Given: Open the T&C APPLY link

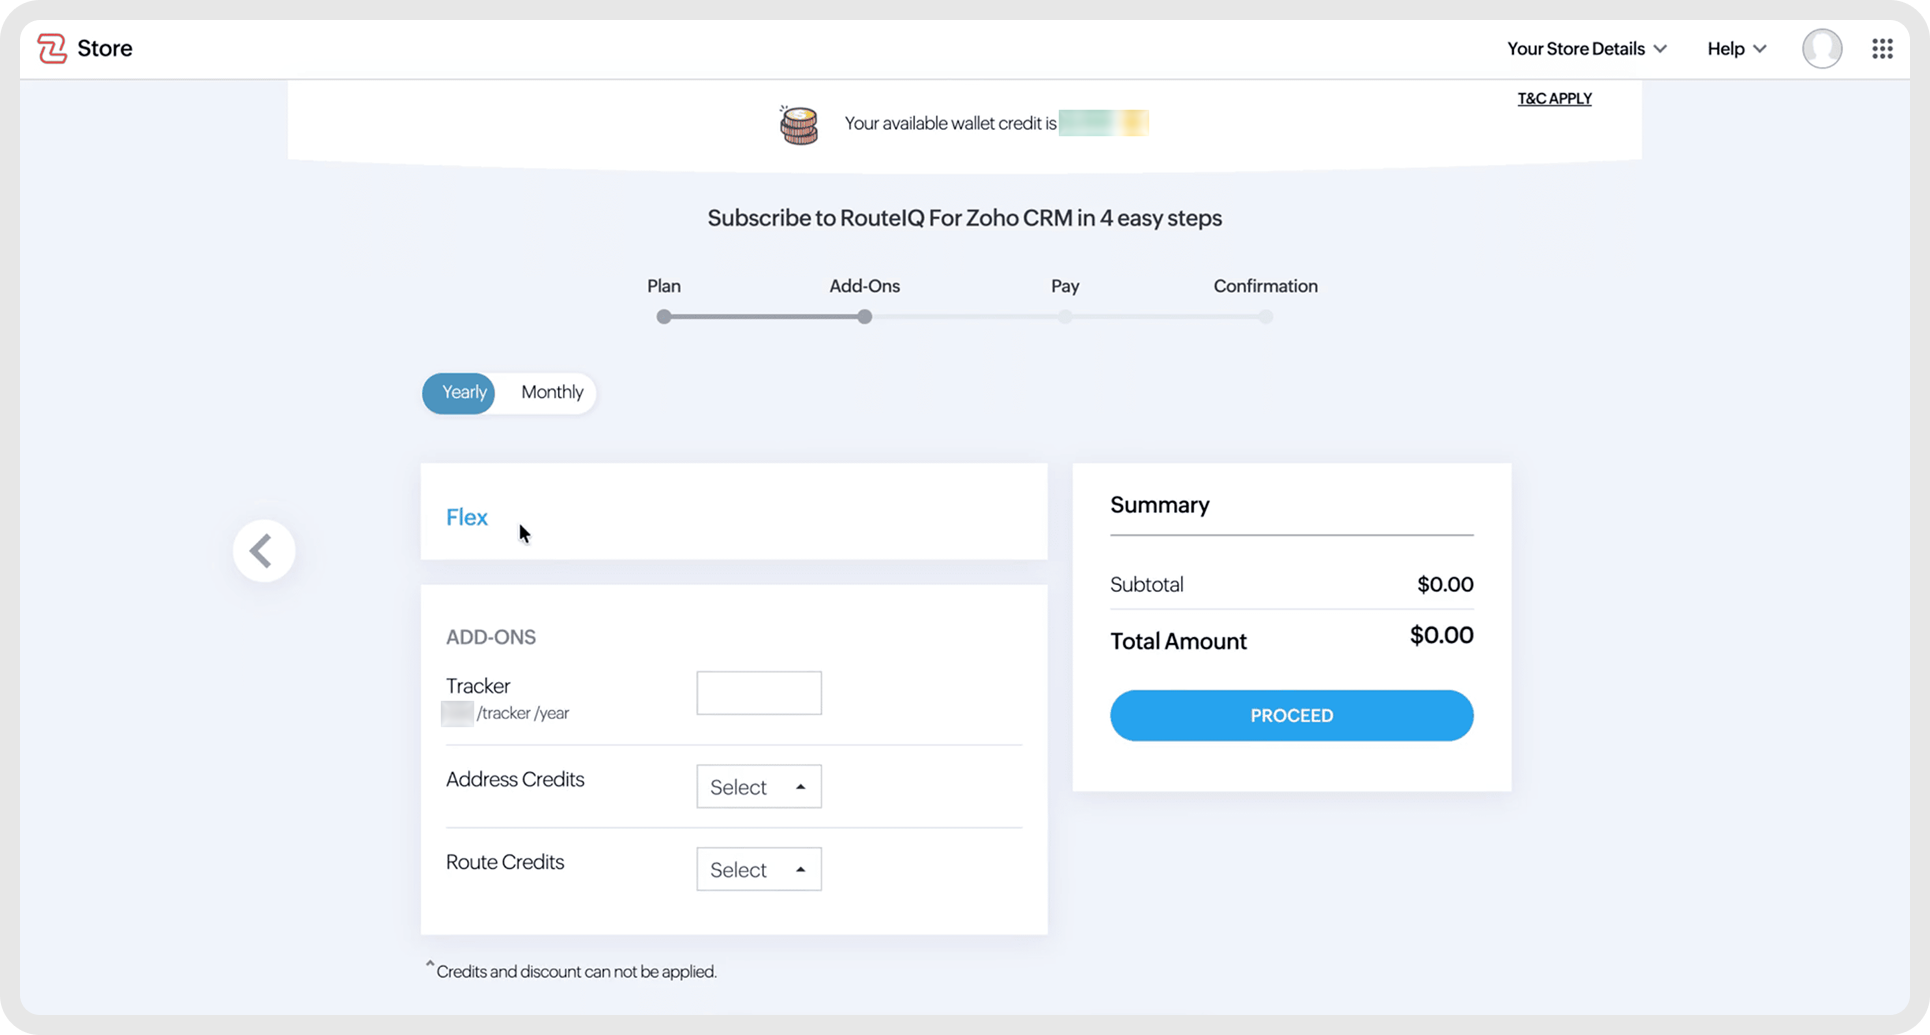Looking at the screenshot, I should pyautogui.click(x=1554, y=98).
